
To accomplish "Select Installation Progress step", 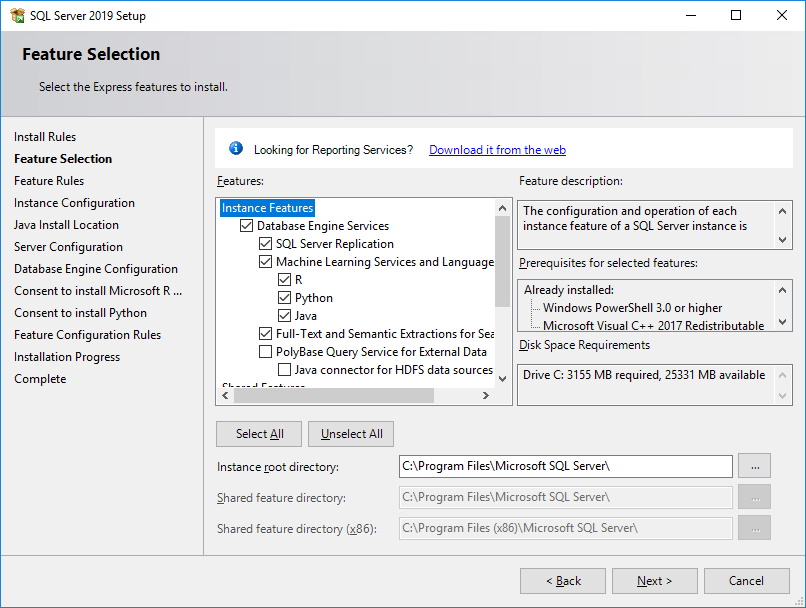I will (x=67, y=357).
